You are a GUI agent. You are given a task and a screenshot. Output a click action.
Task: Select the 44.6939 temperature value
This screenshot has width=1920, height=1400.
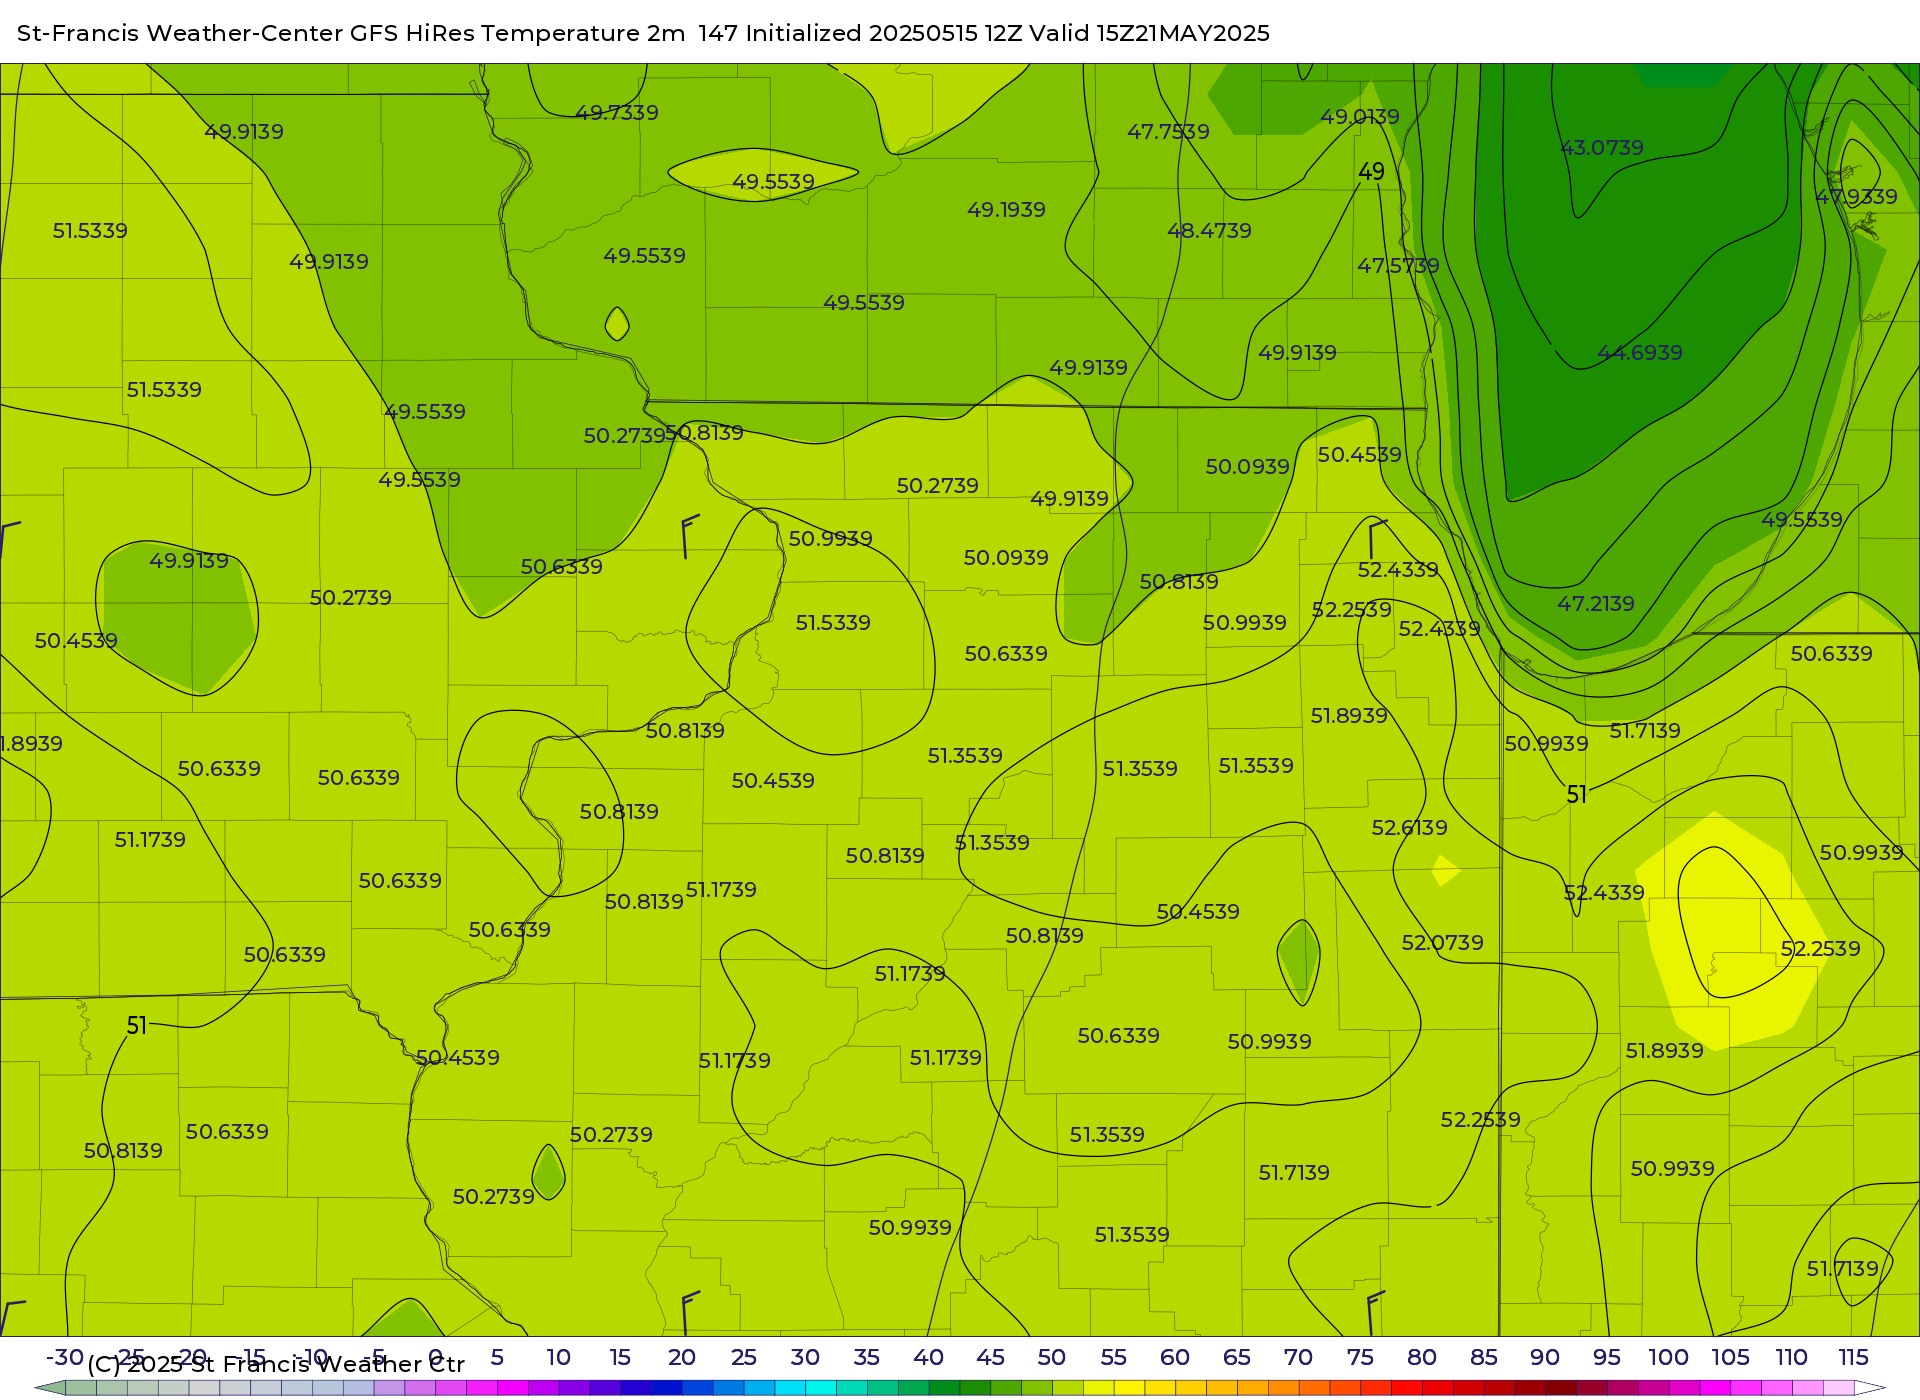[1640, 353]
